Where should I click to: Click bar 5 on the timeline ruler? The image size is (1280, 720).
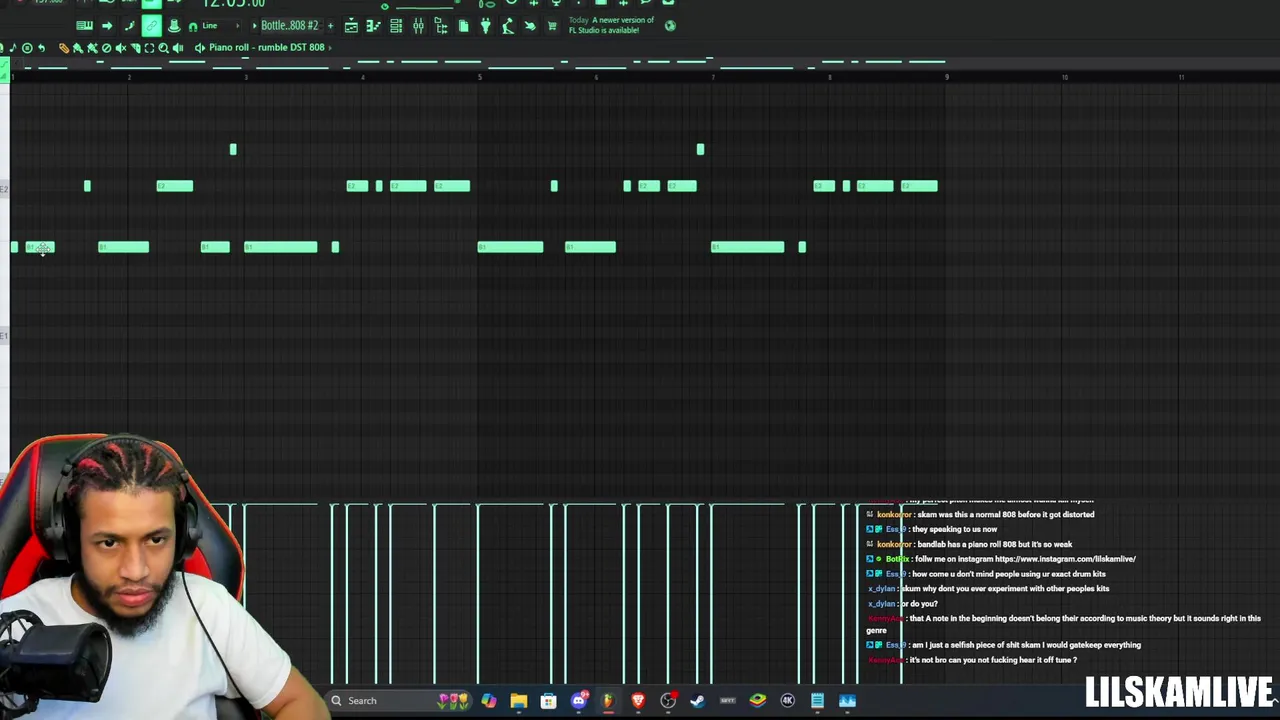coord(479,77)
